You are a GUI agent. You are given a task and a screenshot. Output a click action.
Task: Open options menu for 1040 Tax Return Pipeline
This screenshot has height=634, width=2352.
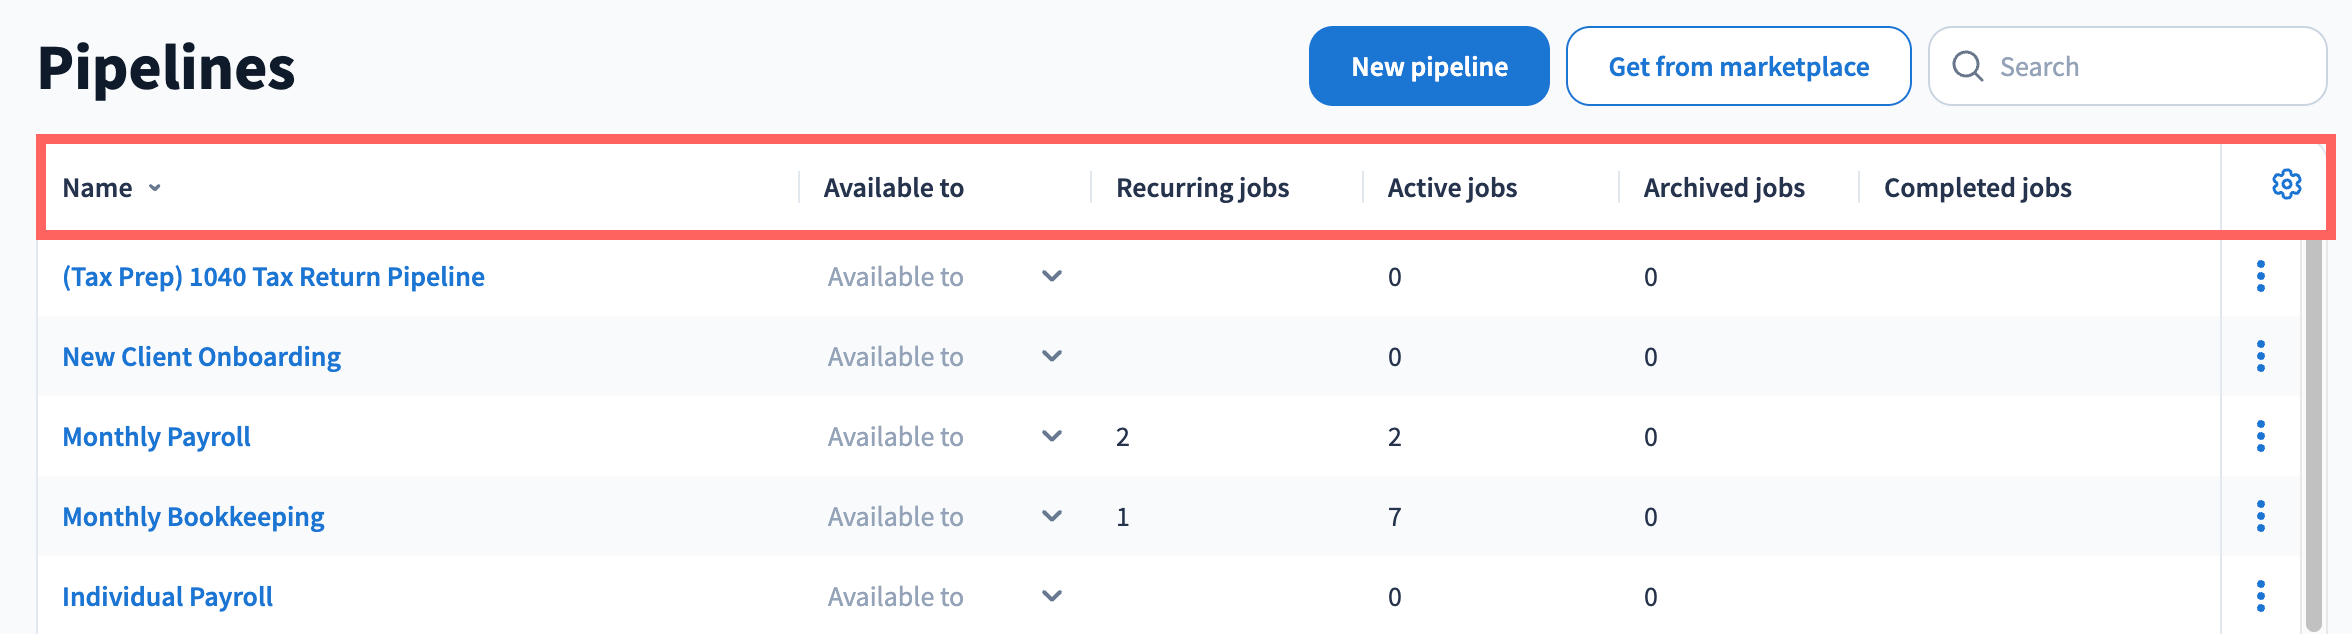pyautogui.click(x=2260, y=276)
